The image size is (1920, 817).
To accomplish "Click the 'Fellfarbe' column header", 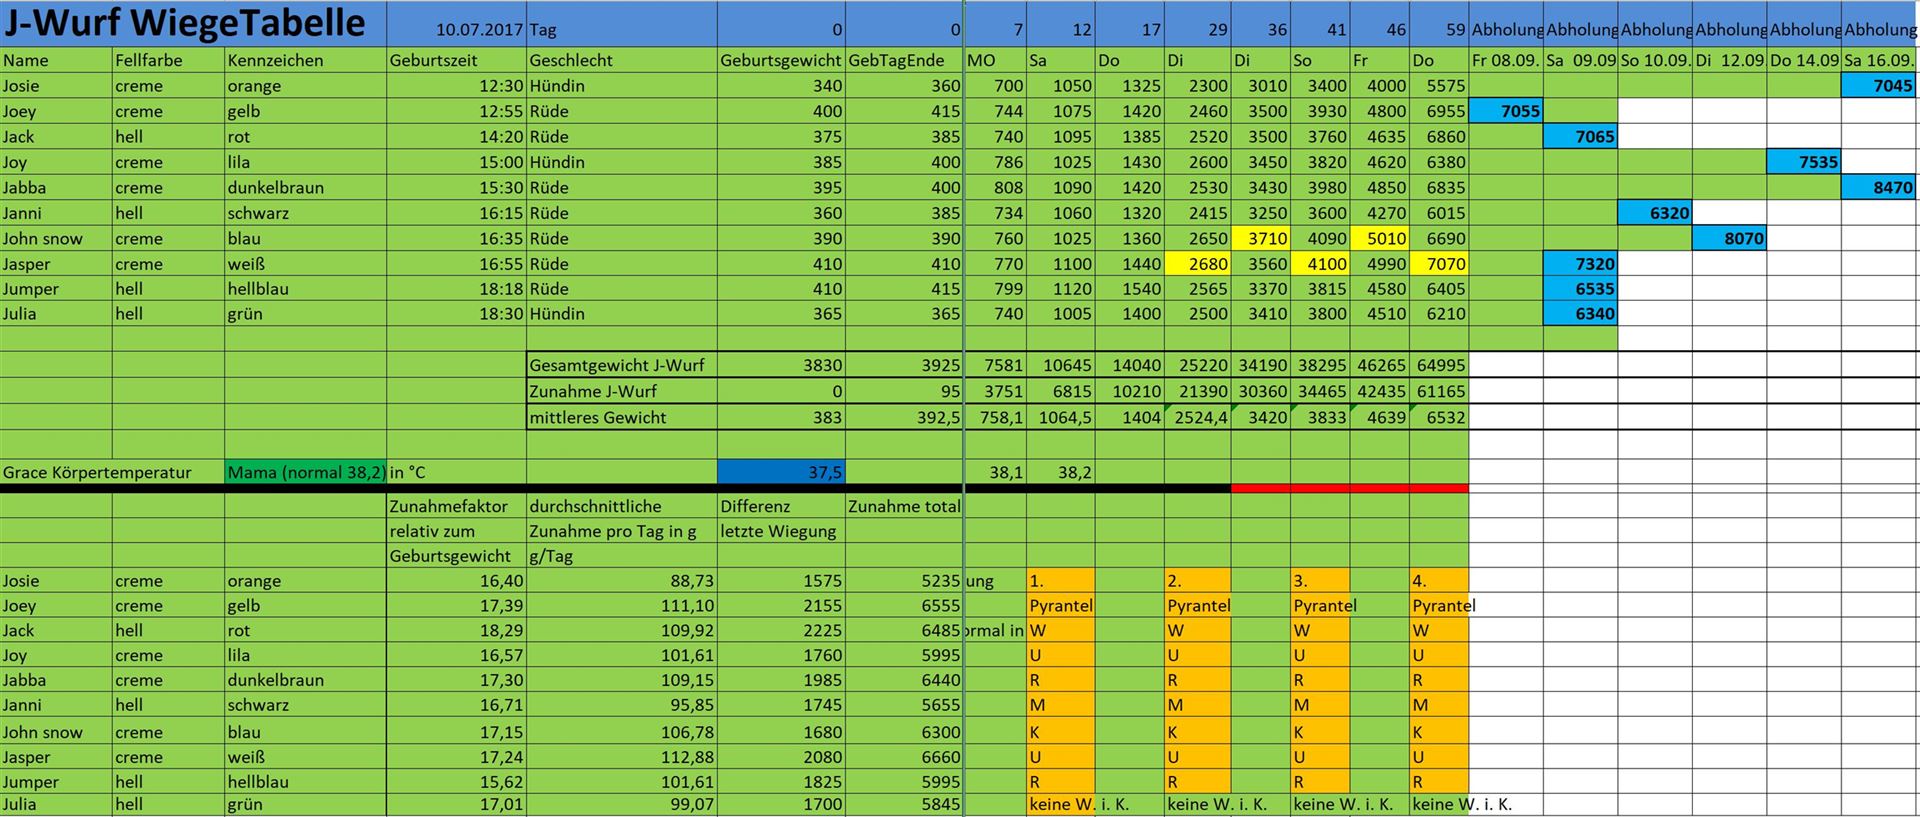I will tap(168, 60).
